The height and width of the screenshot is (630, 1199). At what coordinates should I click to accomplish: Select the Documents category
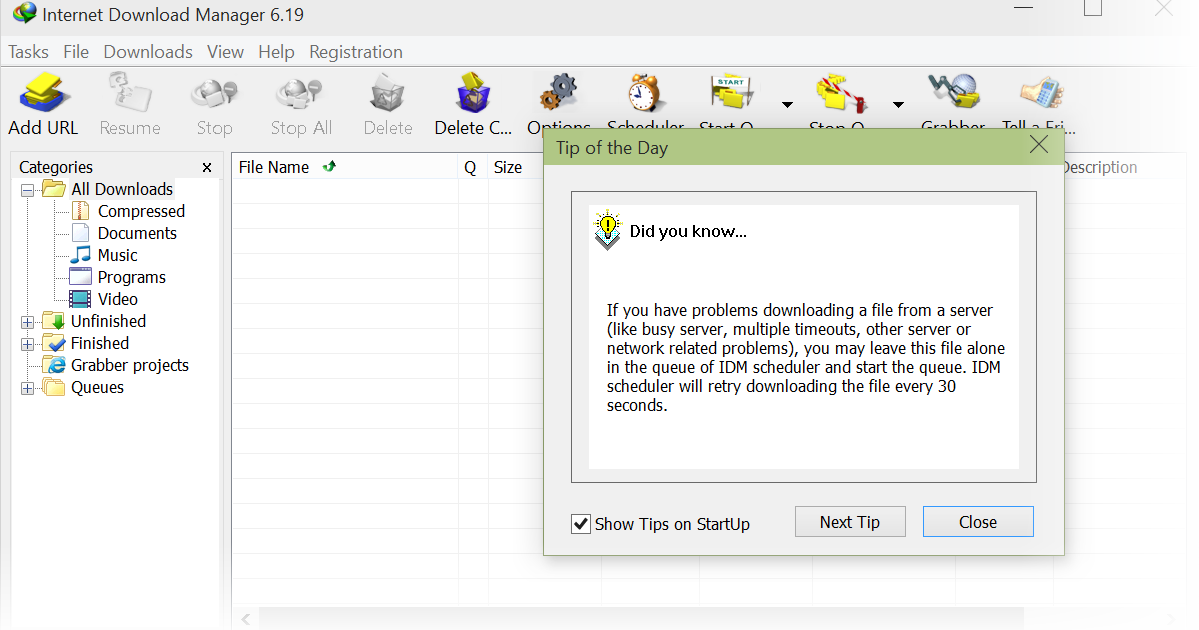click(x=137, y=233)
